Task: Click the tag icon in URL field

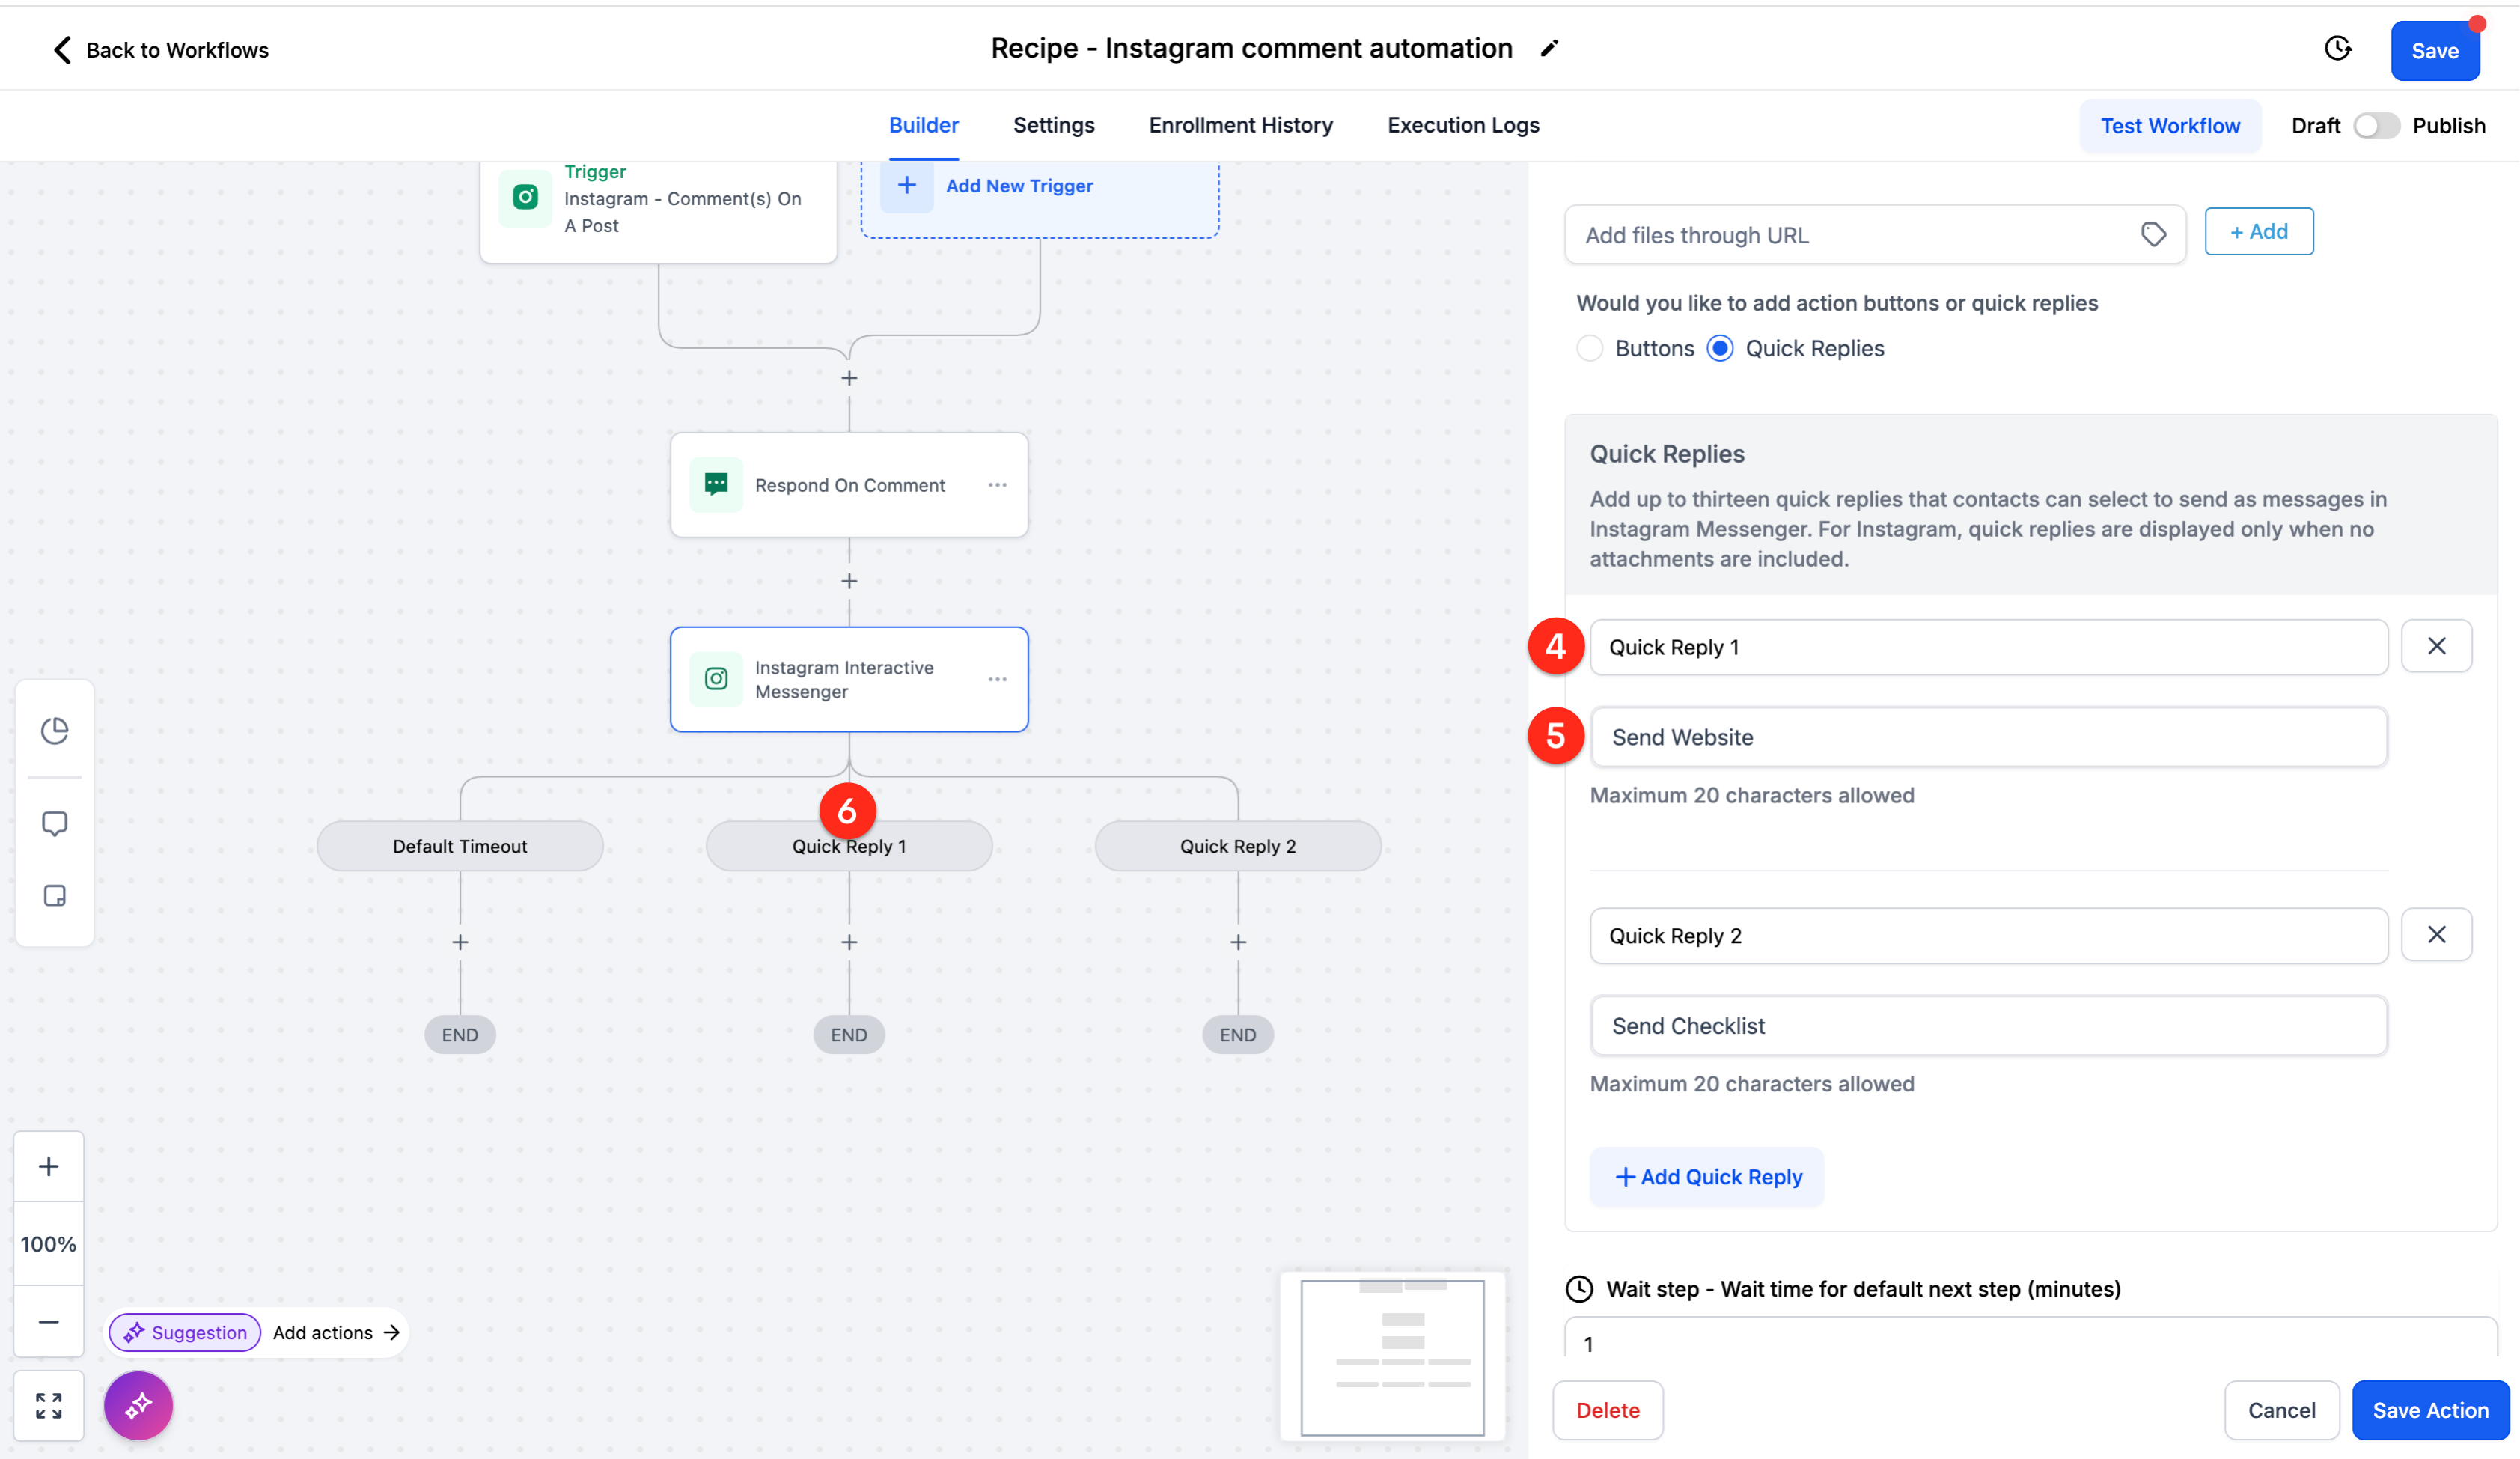Action: (x=2153, y=234)
